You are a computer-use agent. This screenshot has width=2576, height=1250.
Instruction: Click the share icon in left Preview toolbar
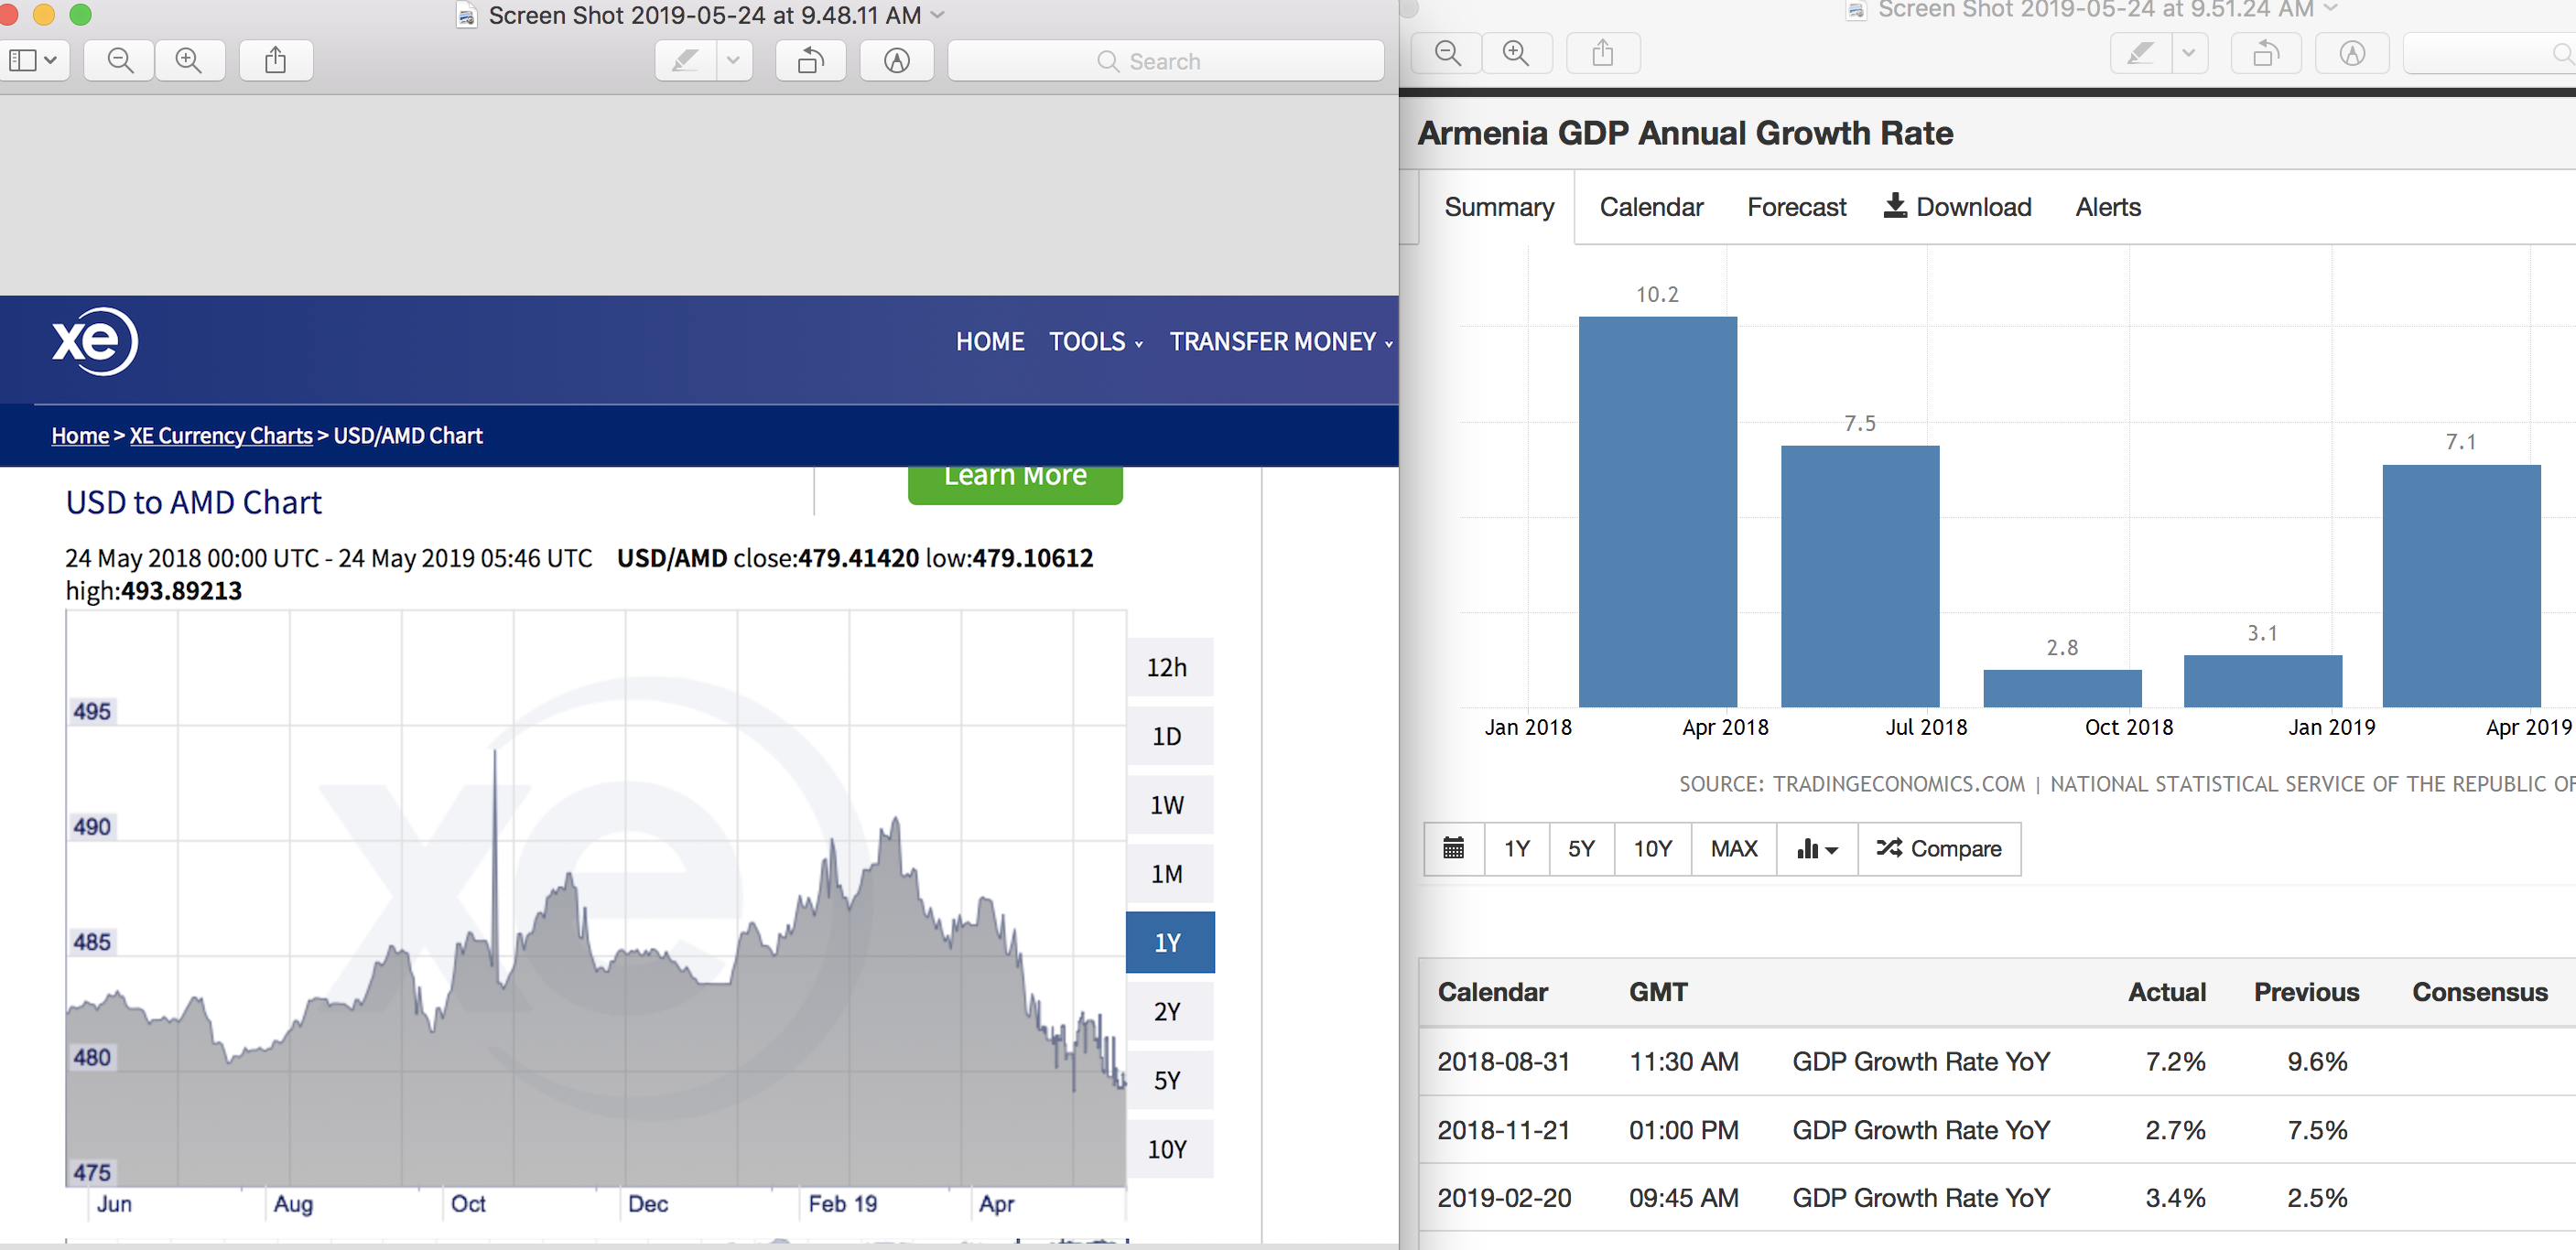[x=276, y=61]
